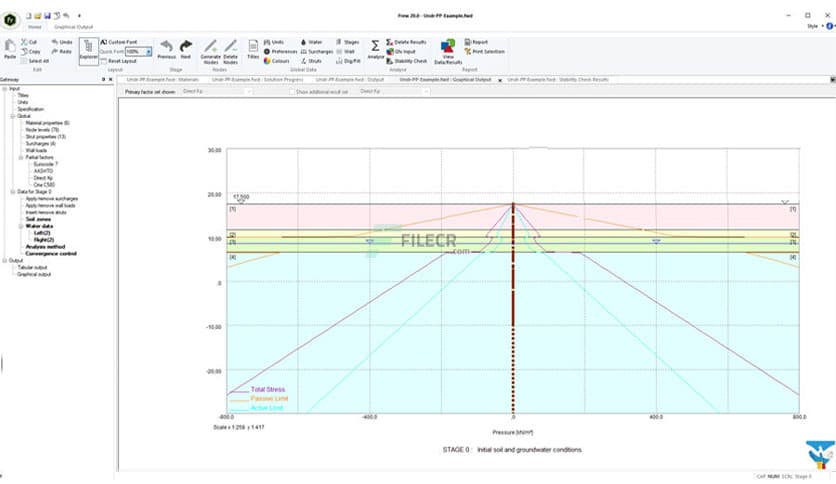Select Tabular output in the tree

point(32,267)
